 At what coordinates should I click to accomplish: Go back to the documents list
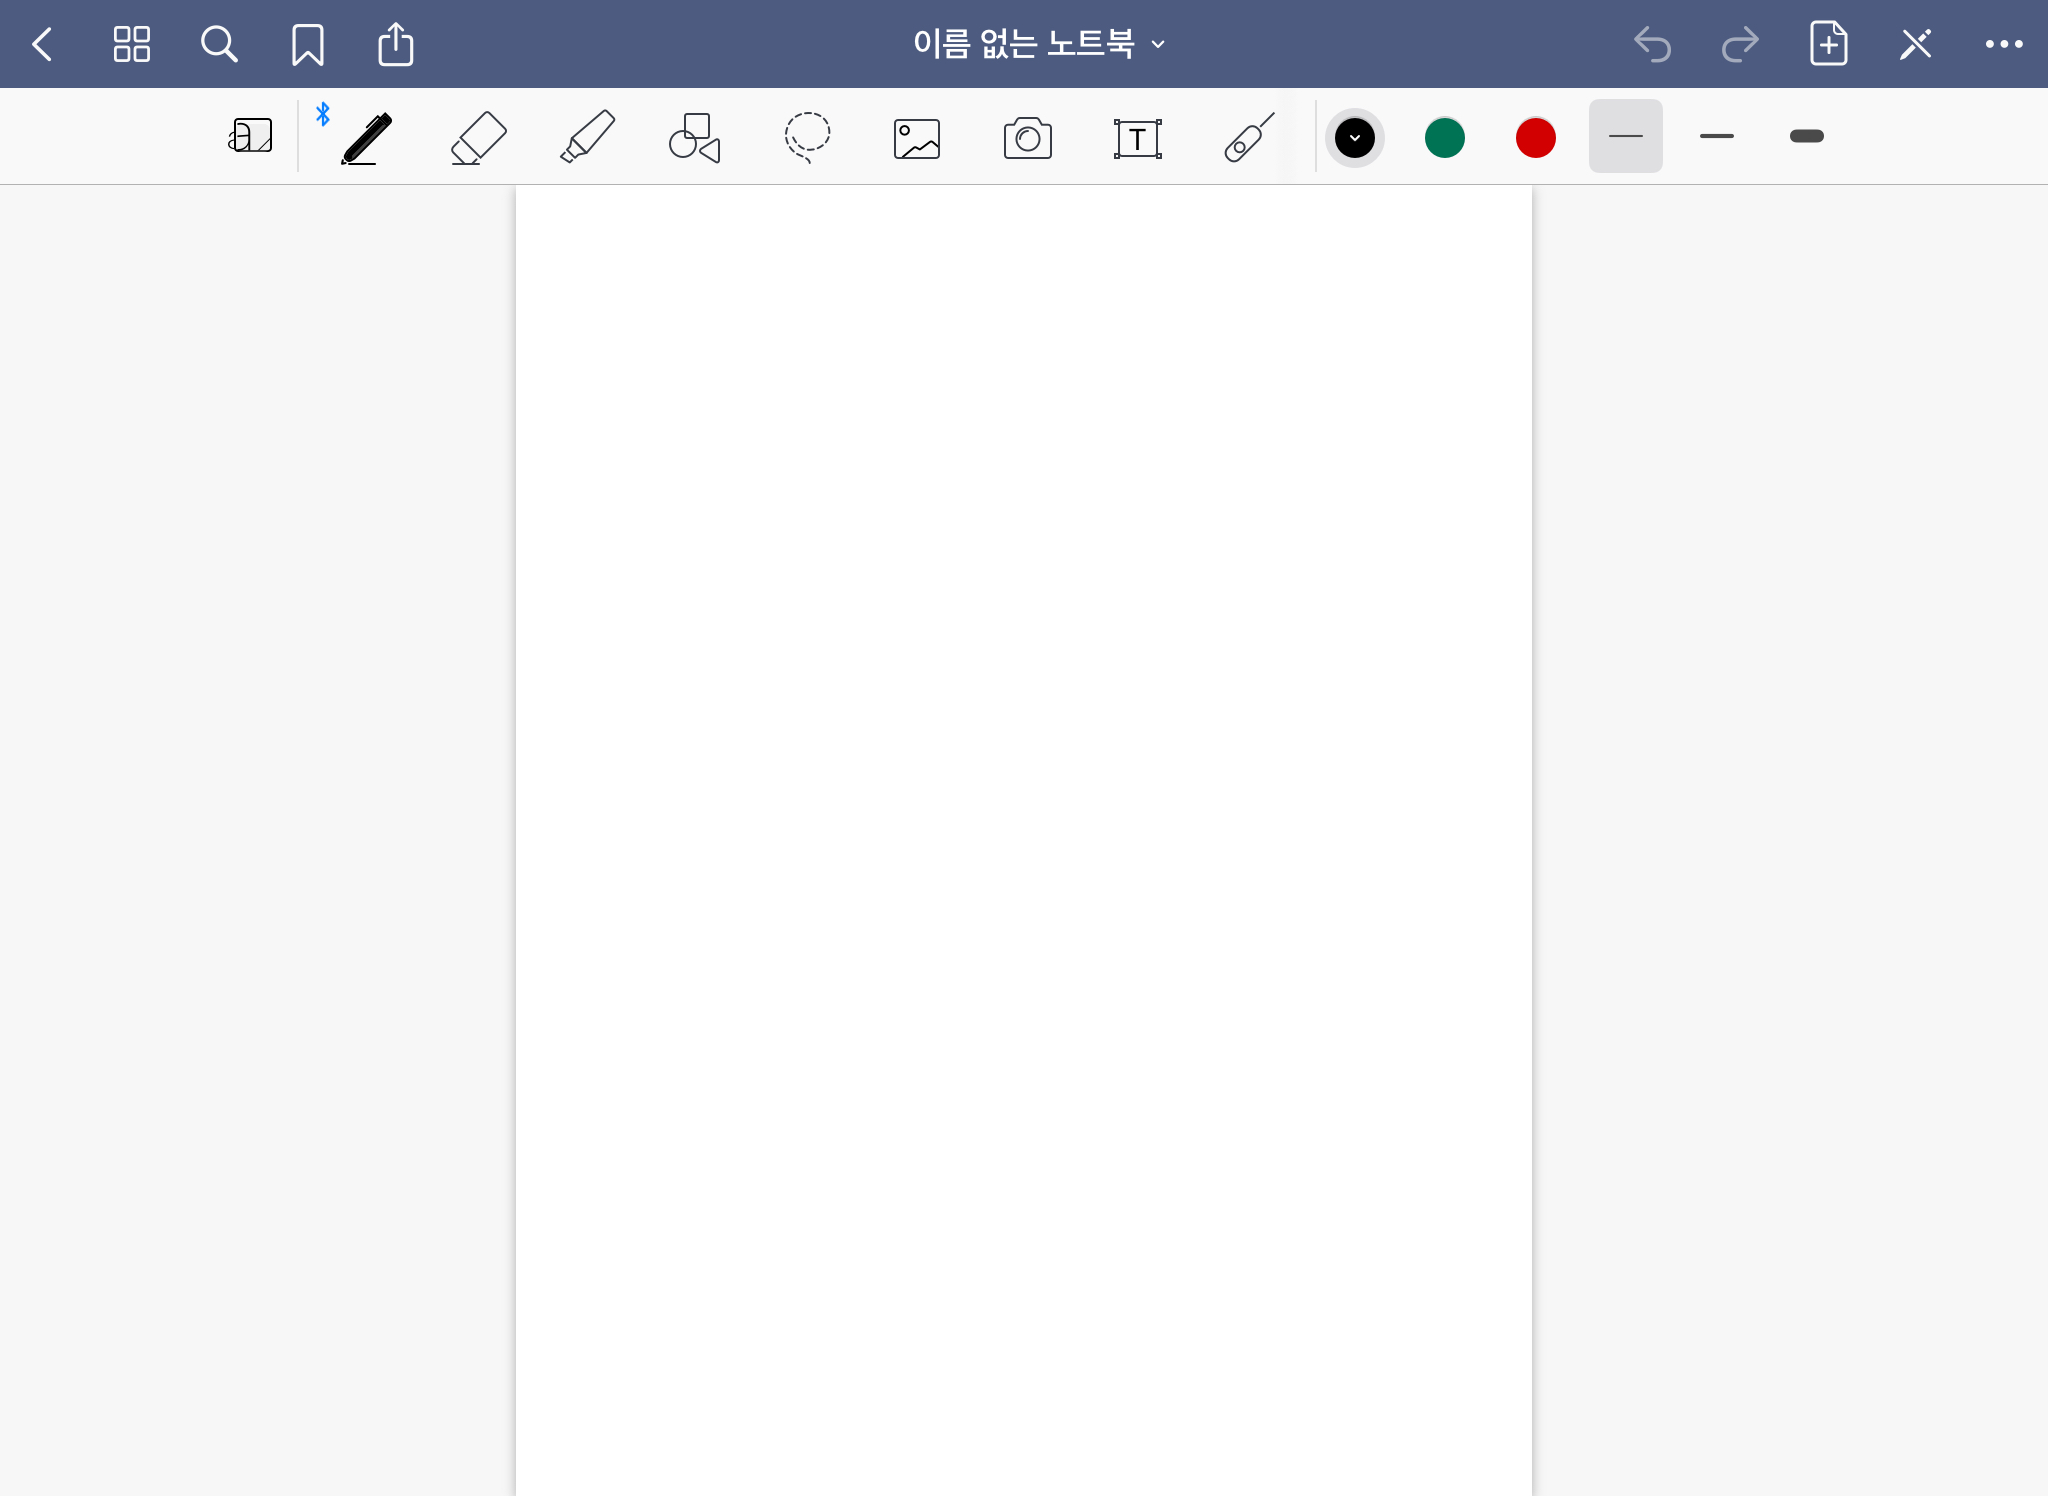(x=42, y=44)
